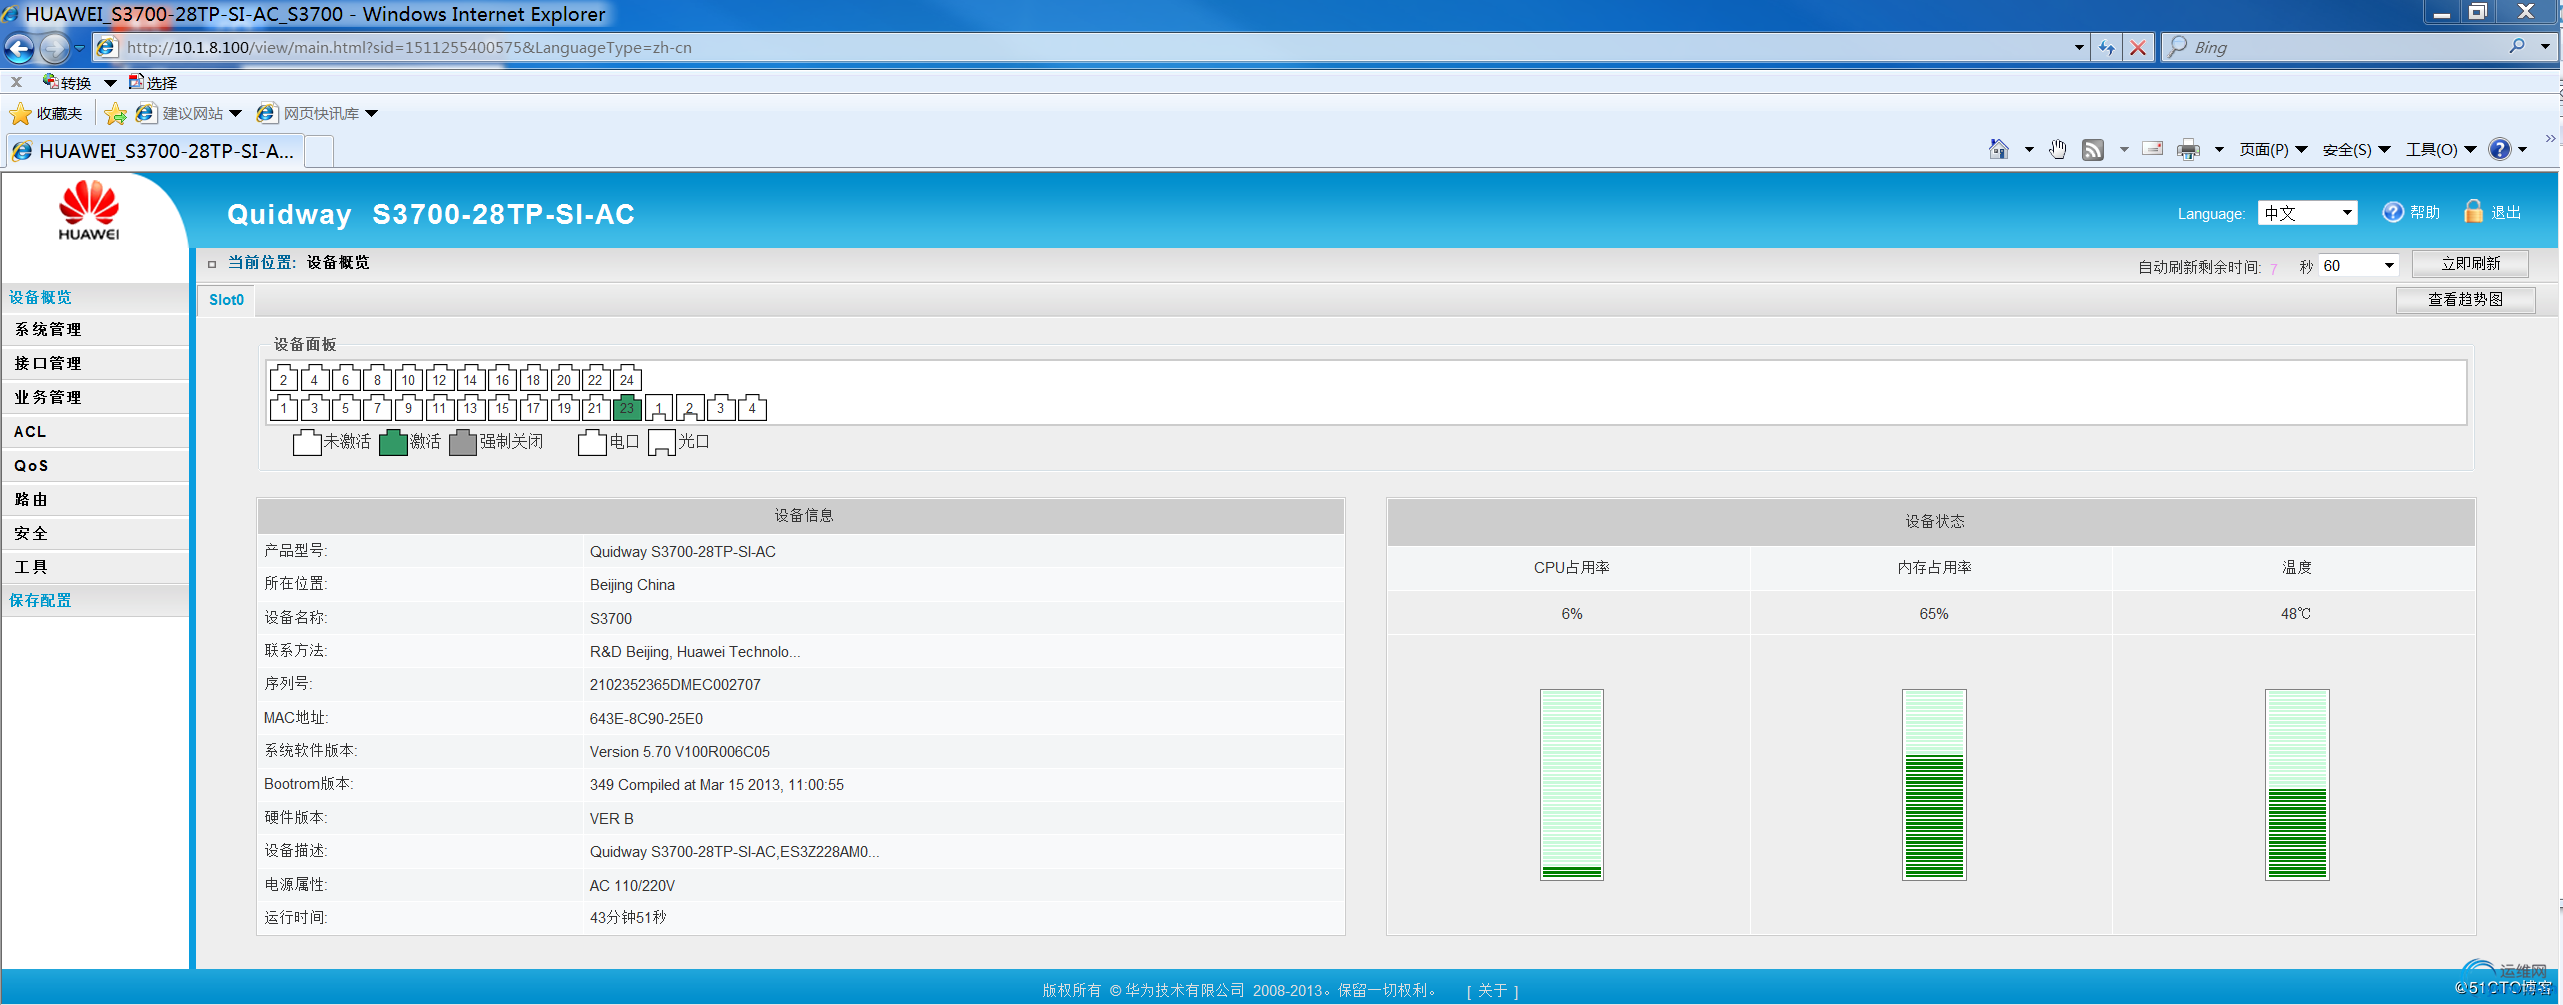Open ACL sidebar menu
2563x1005 pixels.
click(x=95, y=431)
